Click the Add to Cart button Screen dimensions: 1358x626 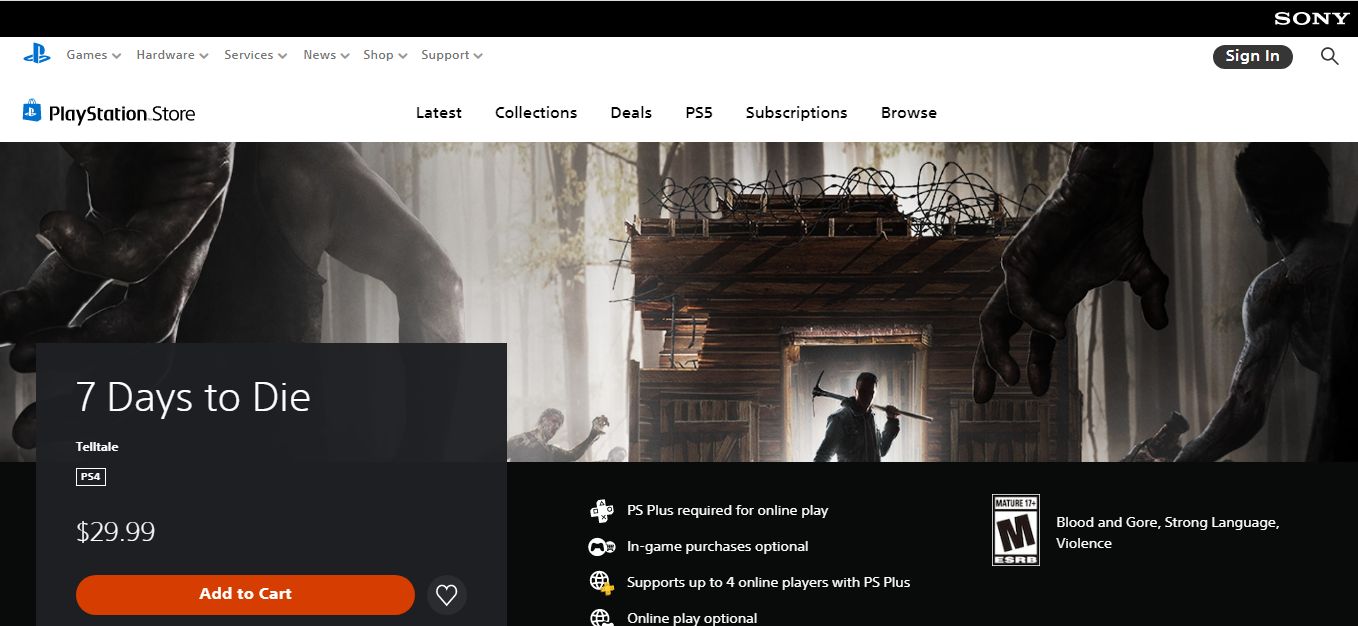tap(245, 594)
